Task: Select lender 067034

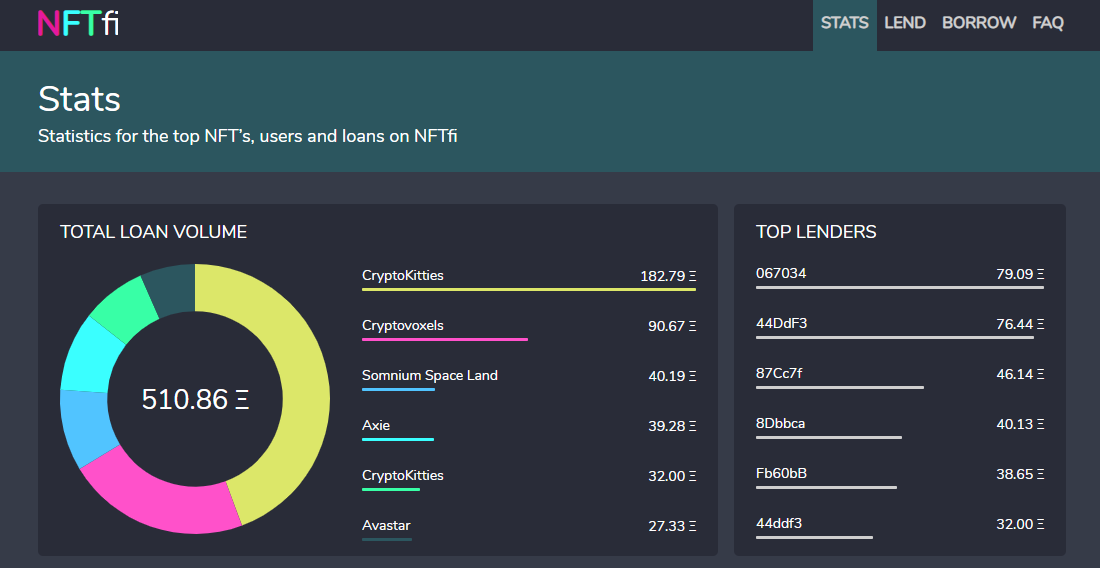Action: click(781, 273)
